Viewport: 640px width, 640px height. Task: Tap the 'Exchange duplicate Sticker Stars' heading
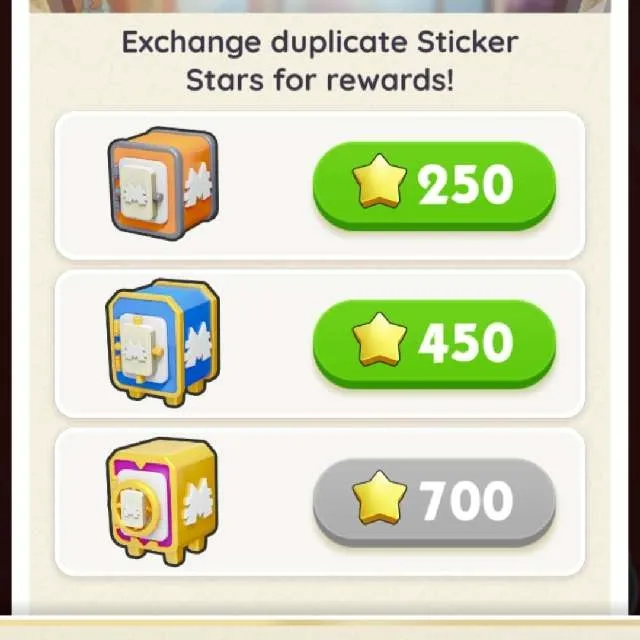pyautogui.click(x=320, y=61)
